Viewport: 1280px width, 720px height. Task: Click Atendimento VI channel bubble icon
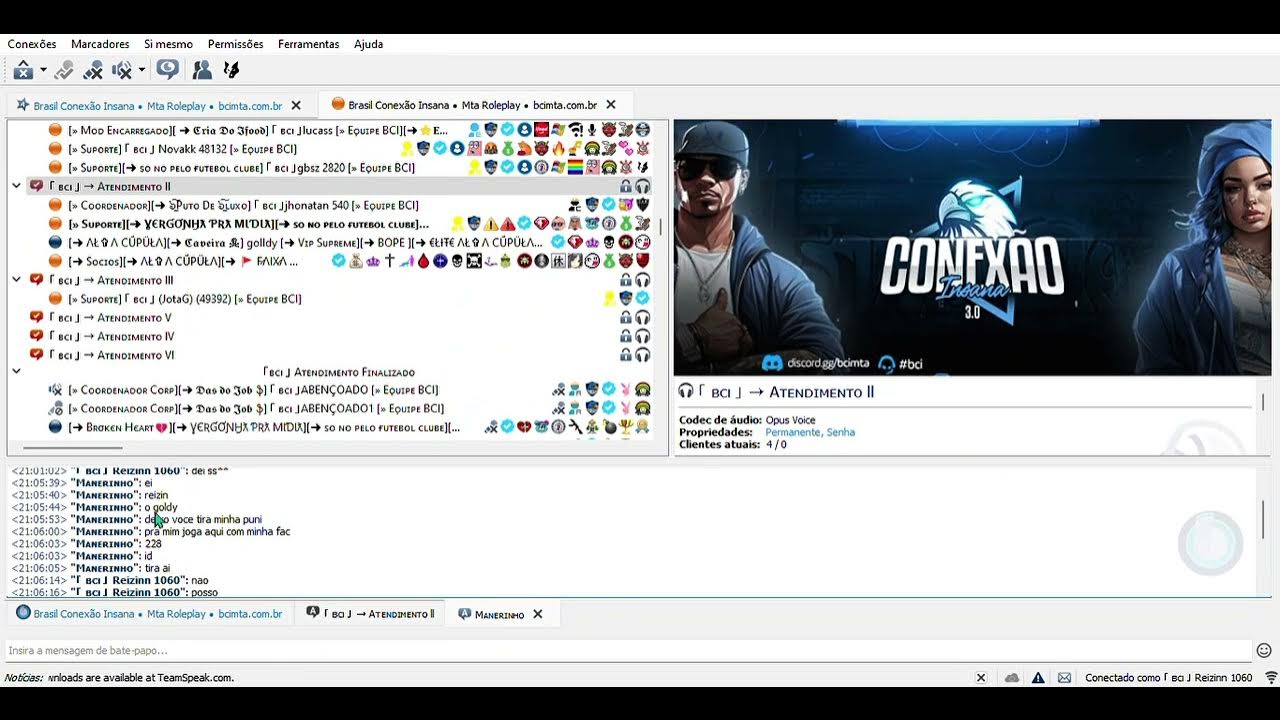(x=37, y=355)
